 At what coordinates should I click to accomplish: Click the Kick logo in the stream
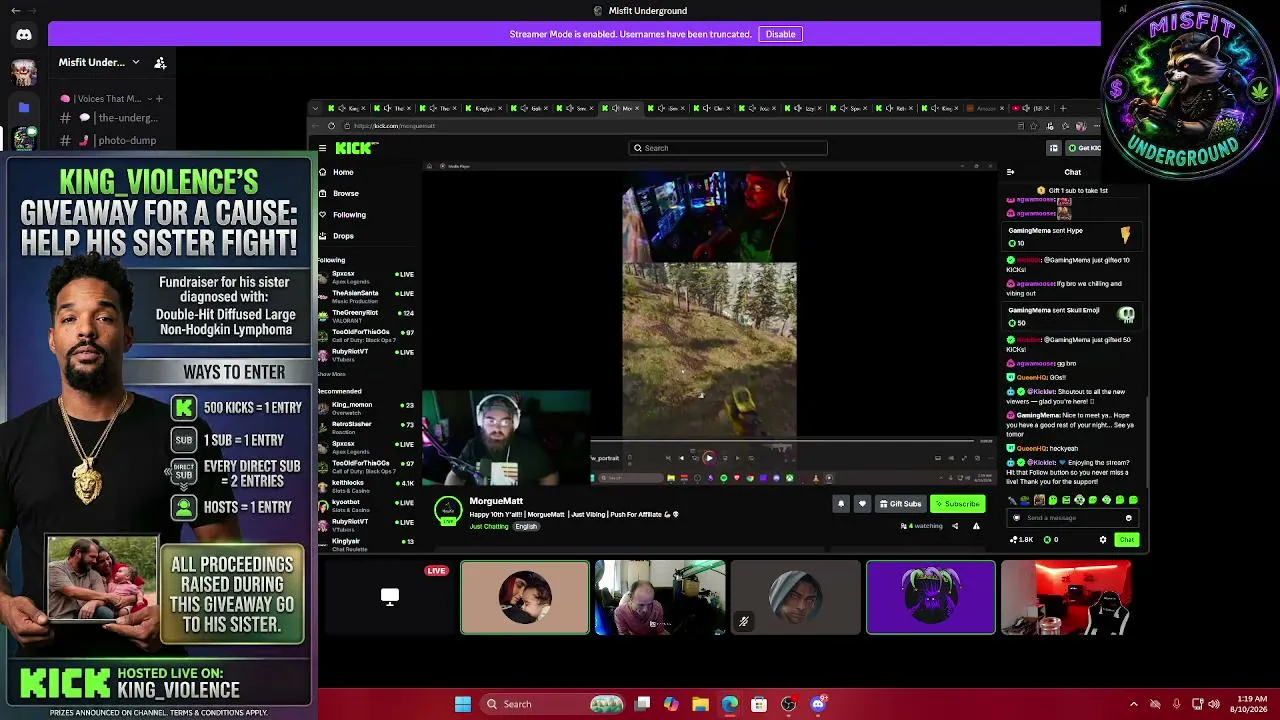[356, 148]
